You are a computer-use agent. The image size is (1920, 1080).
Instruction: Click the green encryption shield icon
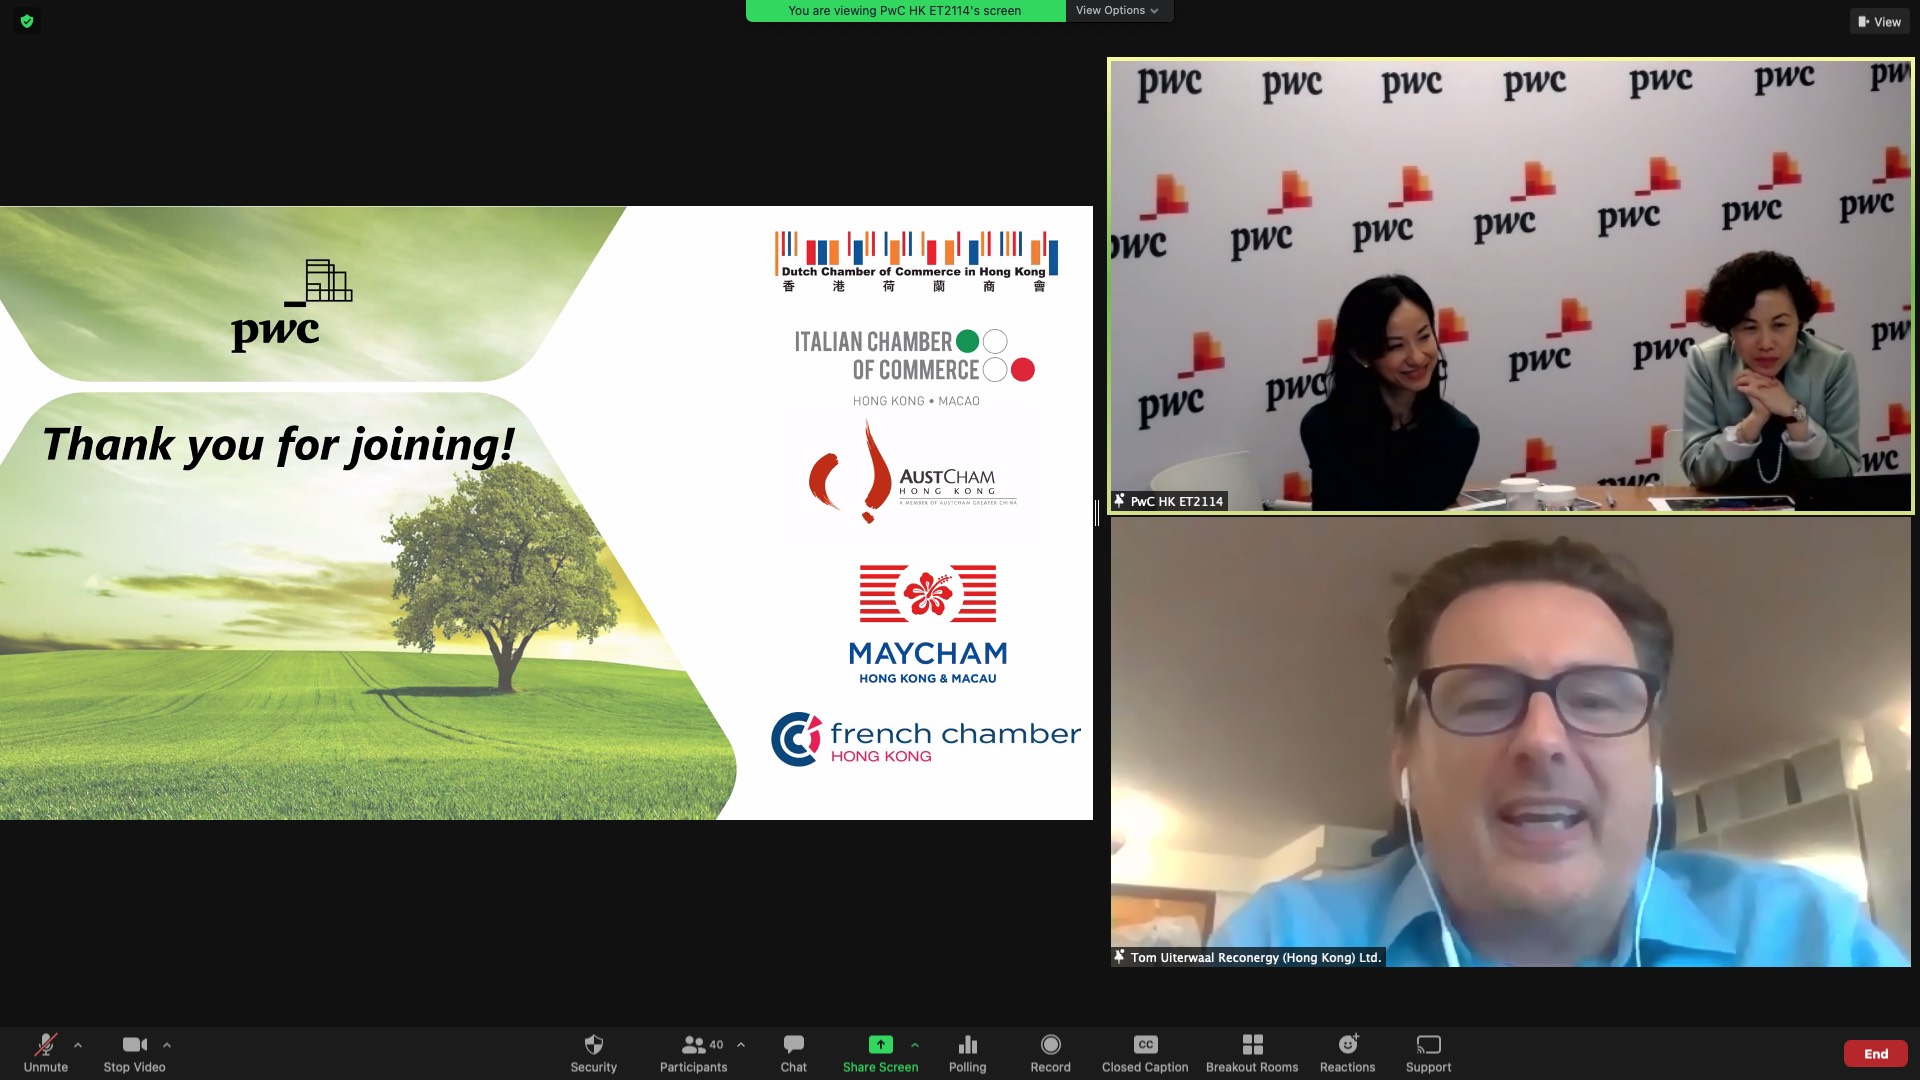[27, 21]
